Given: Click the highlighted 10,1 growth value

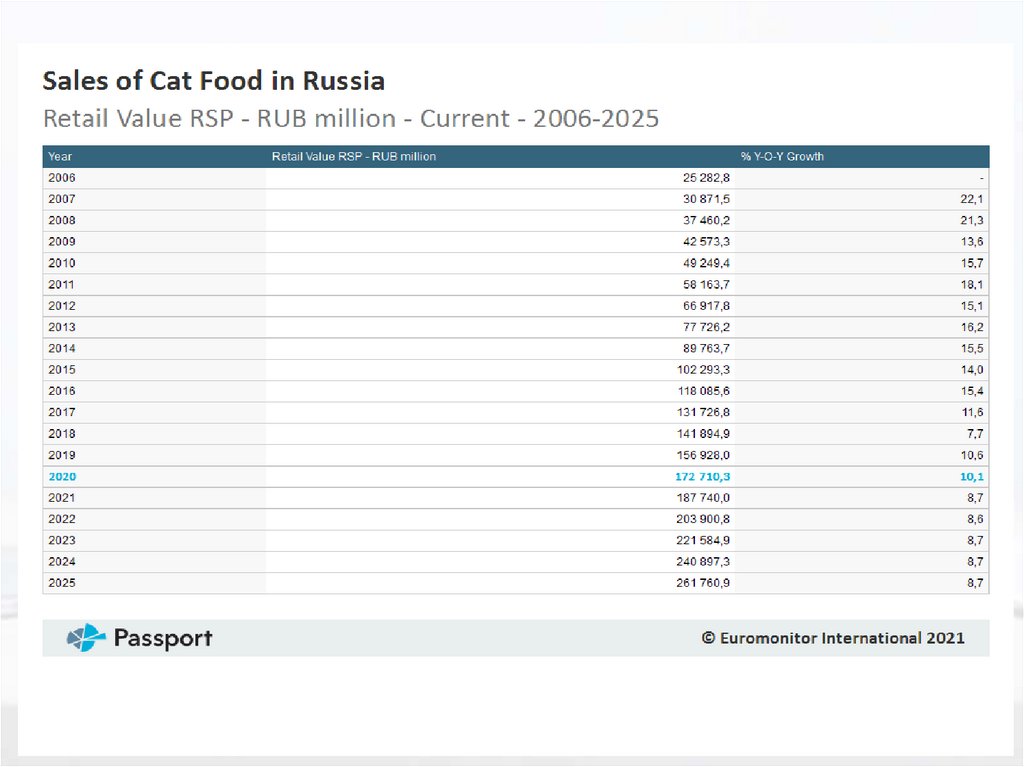Looking at the screenshot, I should point(972,476).
